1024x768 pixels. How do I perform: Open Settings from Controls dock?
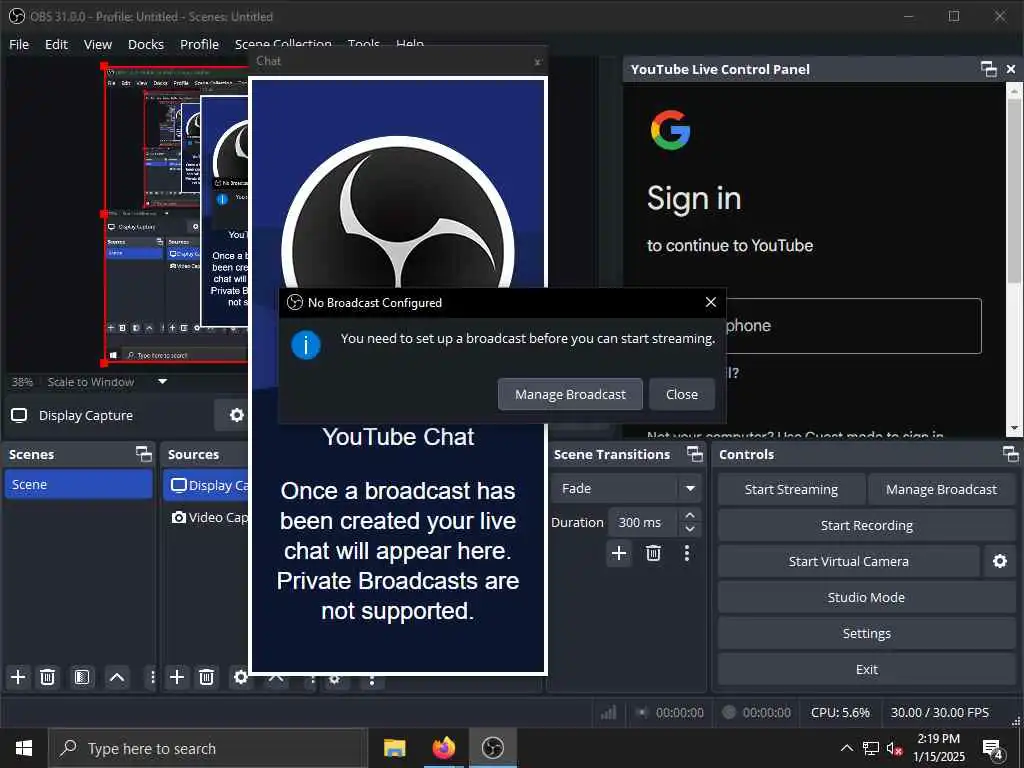coord(867,633)
